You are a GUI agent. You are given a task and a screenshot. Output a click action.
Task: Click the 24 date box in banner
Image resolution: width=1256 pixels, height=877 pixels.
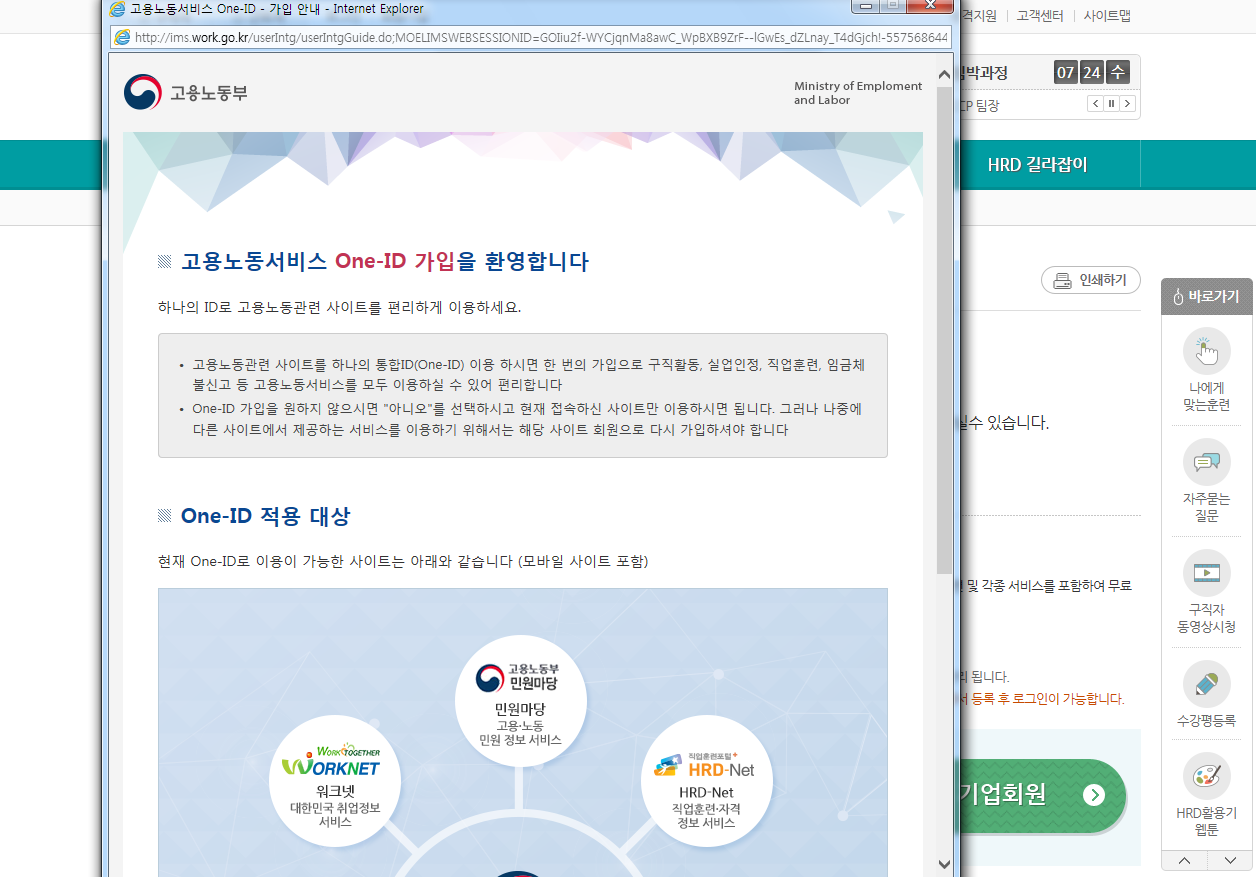1092,73
